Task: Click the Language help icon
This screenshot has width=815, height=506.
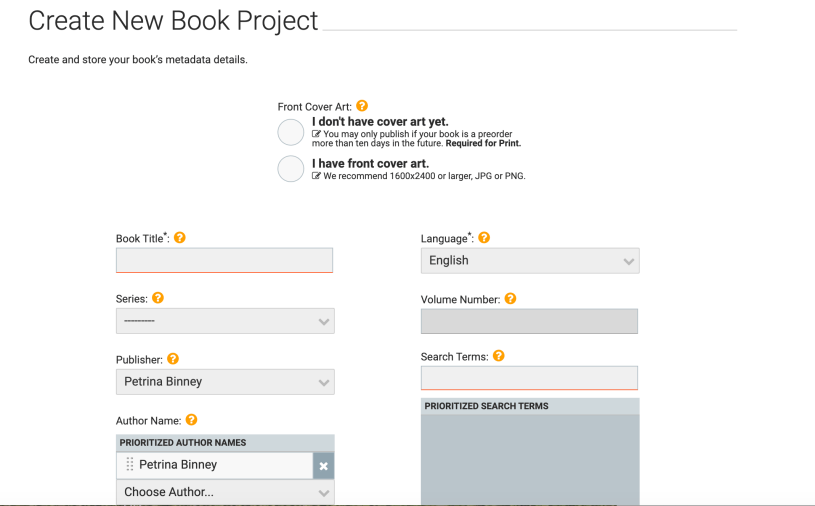Action: click(484, 238)
